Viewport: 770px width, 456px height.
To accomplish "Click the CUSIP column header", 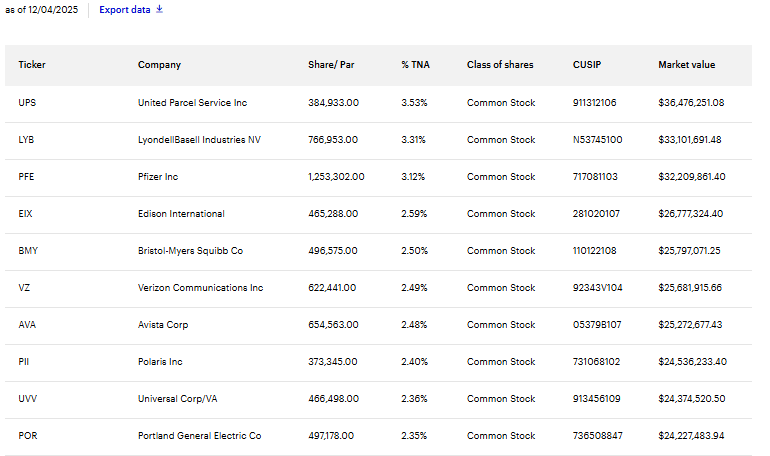I will click(588, 65).
